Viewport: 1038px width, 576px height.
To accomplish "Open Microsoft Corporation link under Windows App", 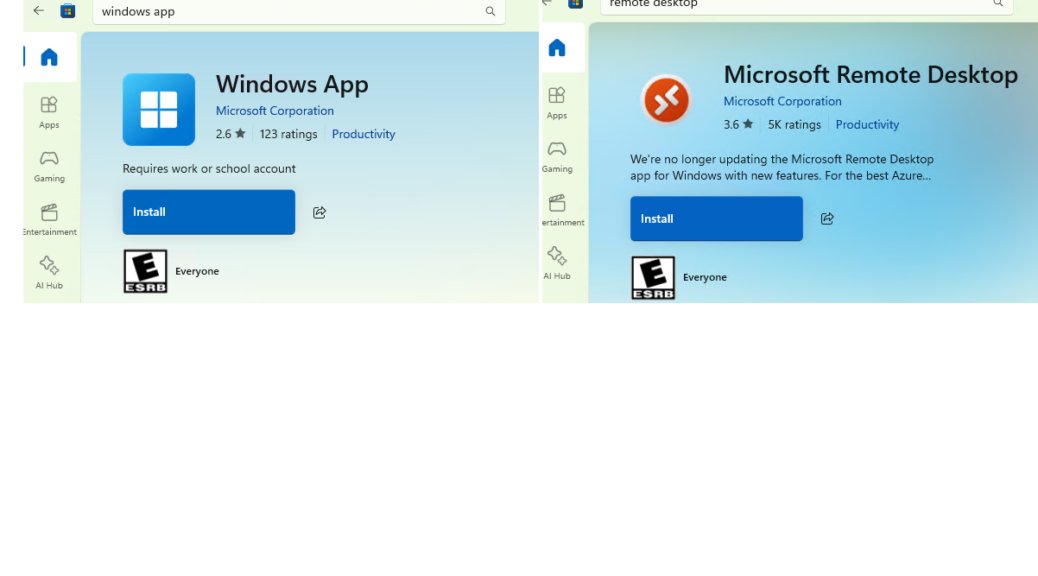I will tap(275, 111).
